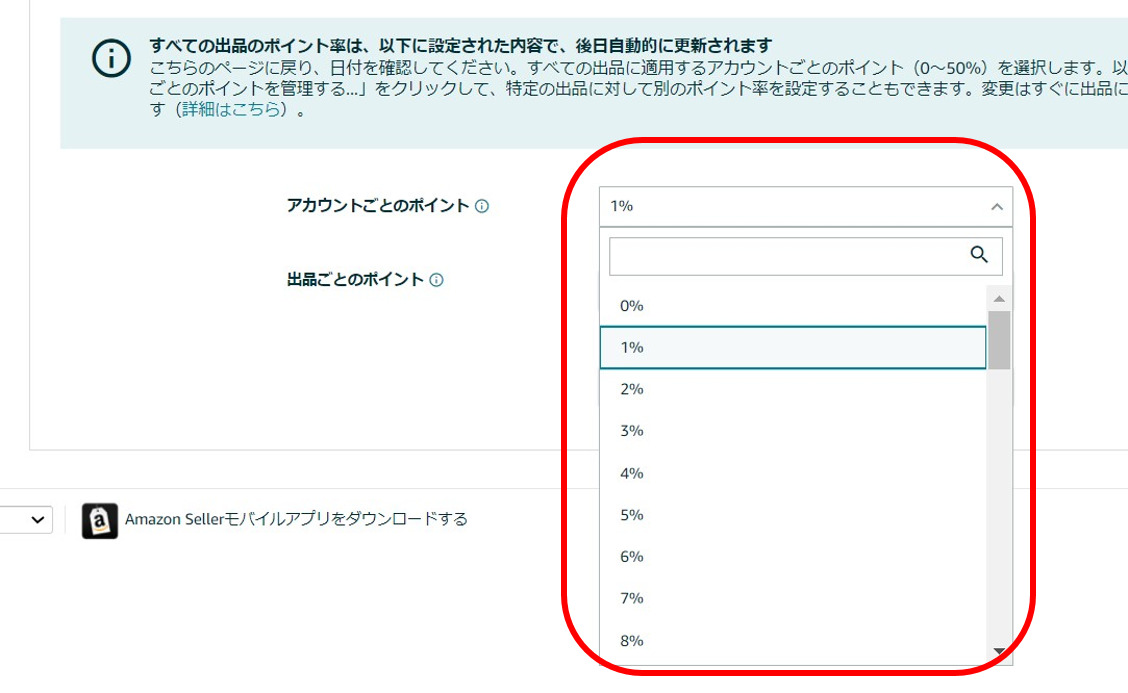
Task: Open the footer dropdown at bottom left
Action: coord(26,520)
